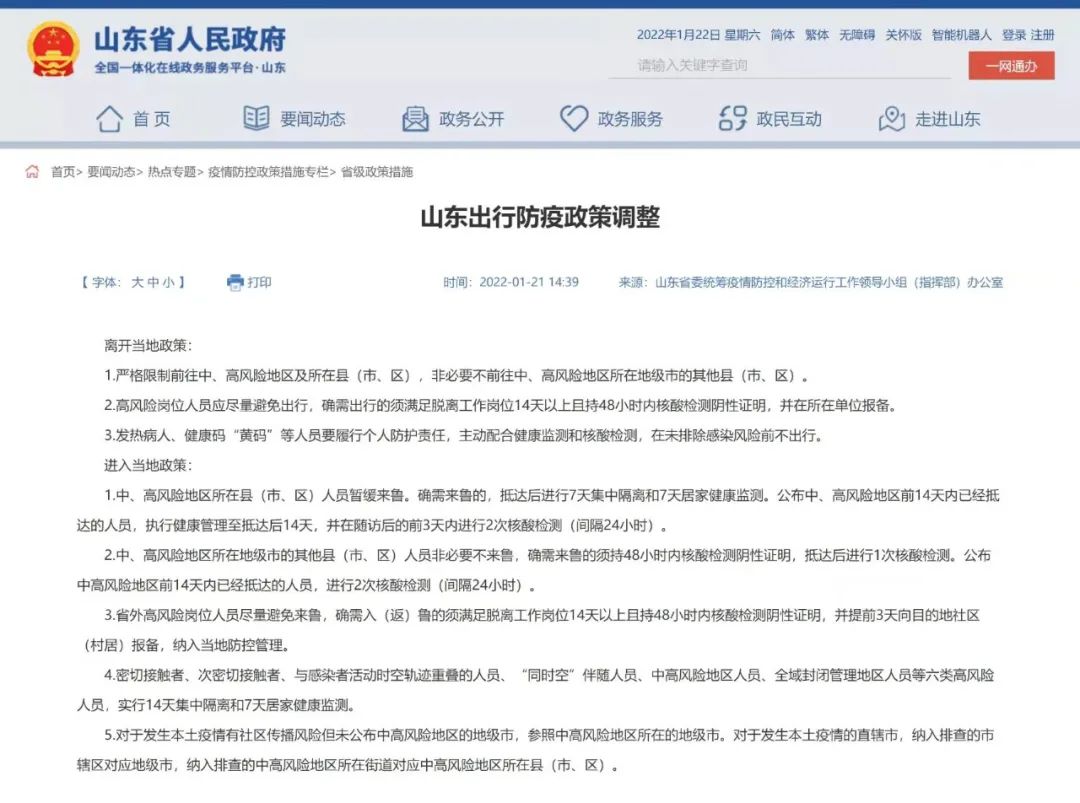1080x803 pixels.
Task: Click the 疫情防控政策措施专栏 breadcrumb link
Action: [269, 171]
